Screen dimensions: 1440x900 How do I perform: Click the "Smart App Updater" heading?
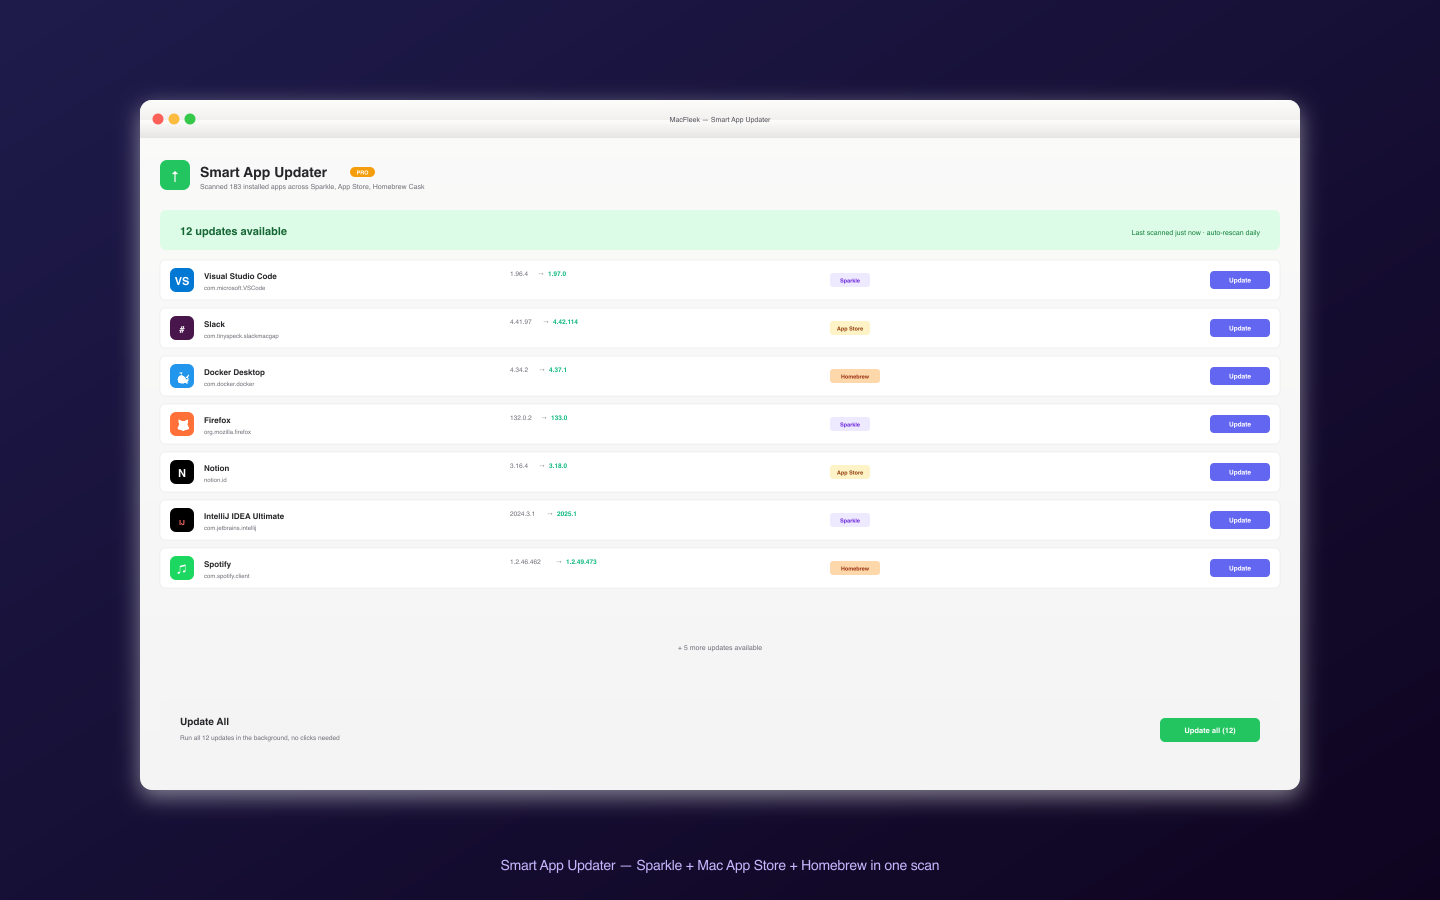tap(263, 172)
